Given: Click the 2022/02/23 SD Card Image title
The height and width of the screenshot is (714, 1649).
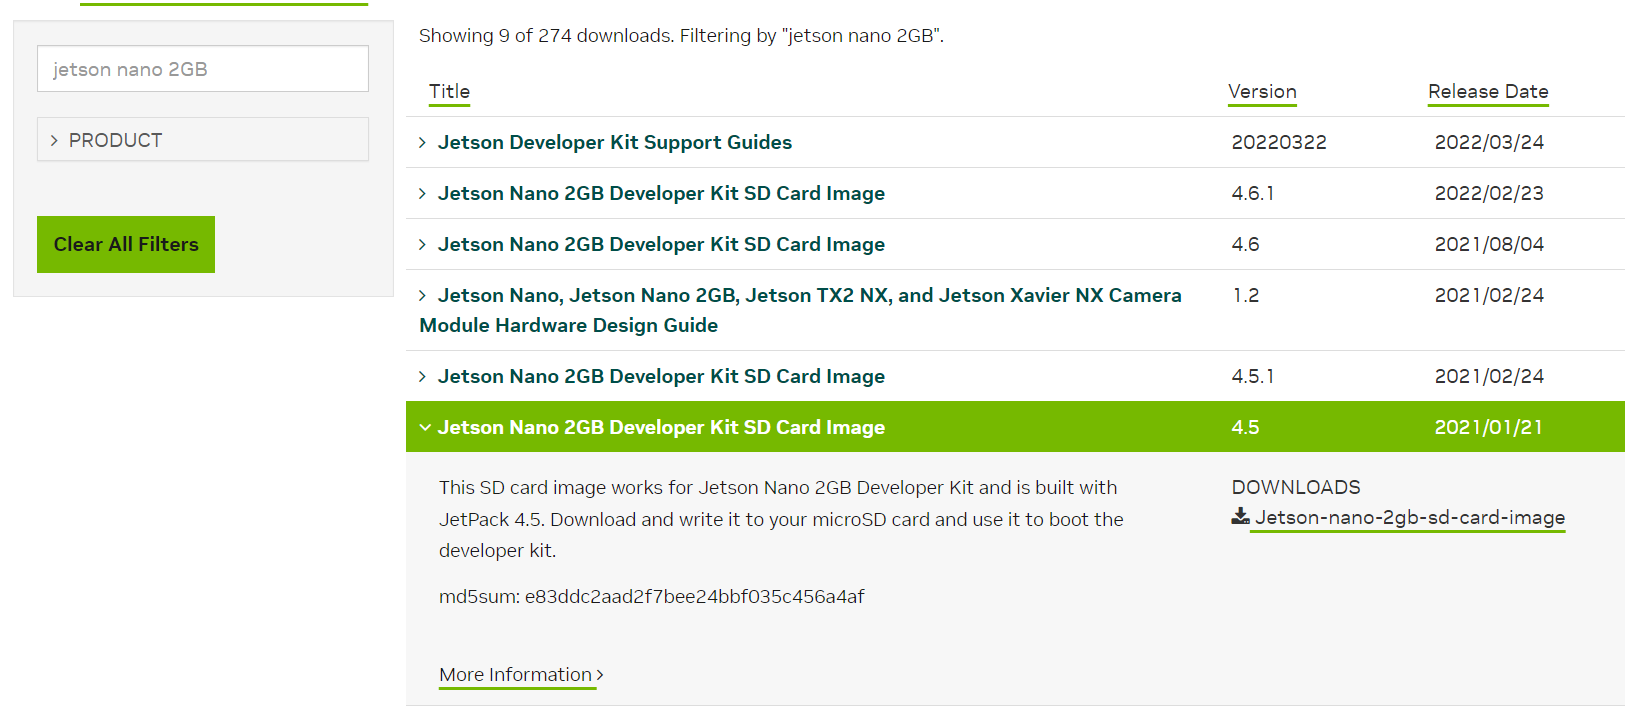Looking at the screenshot, I should coord(661,194).
